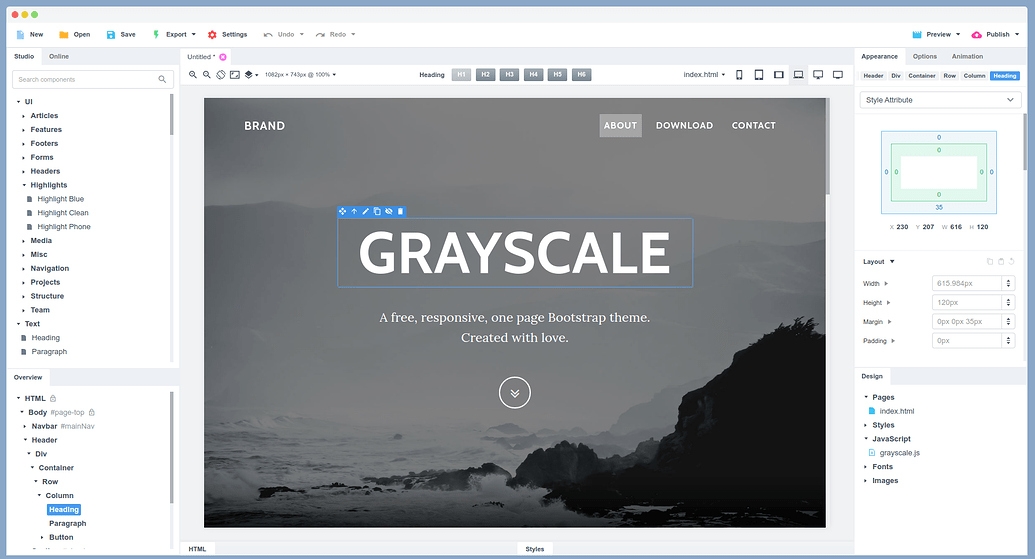The width and height of the screenshot is (1035, 559).
Task: Click the New file toolbar button
Action: click(x=30, y=34)
